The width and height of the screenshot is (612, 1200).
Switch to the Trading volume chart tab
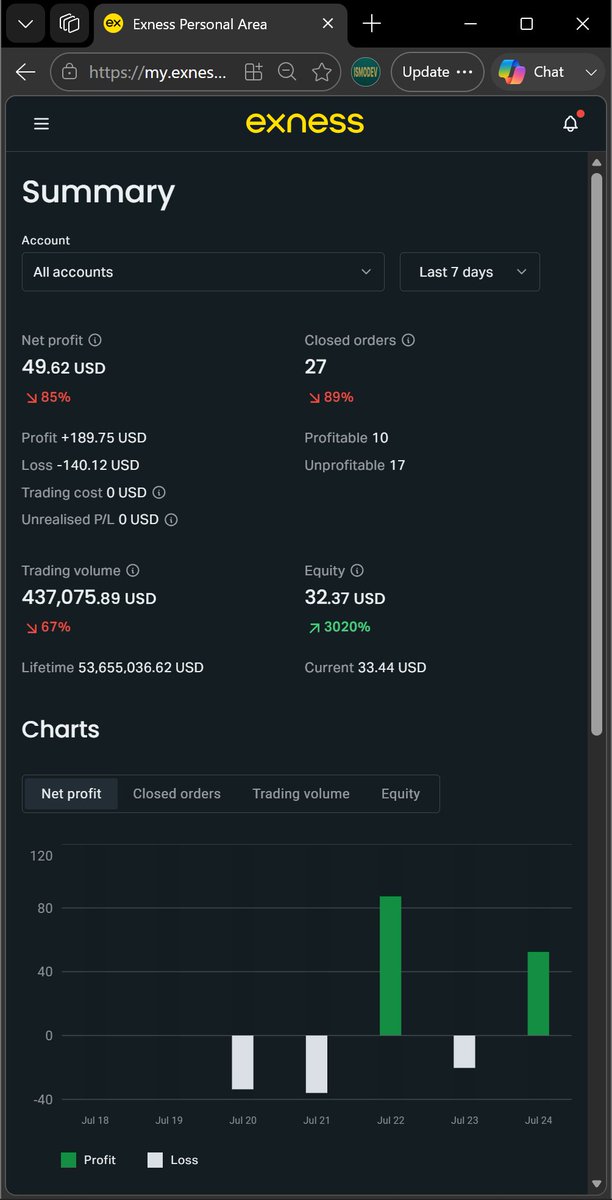301,793
